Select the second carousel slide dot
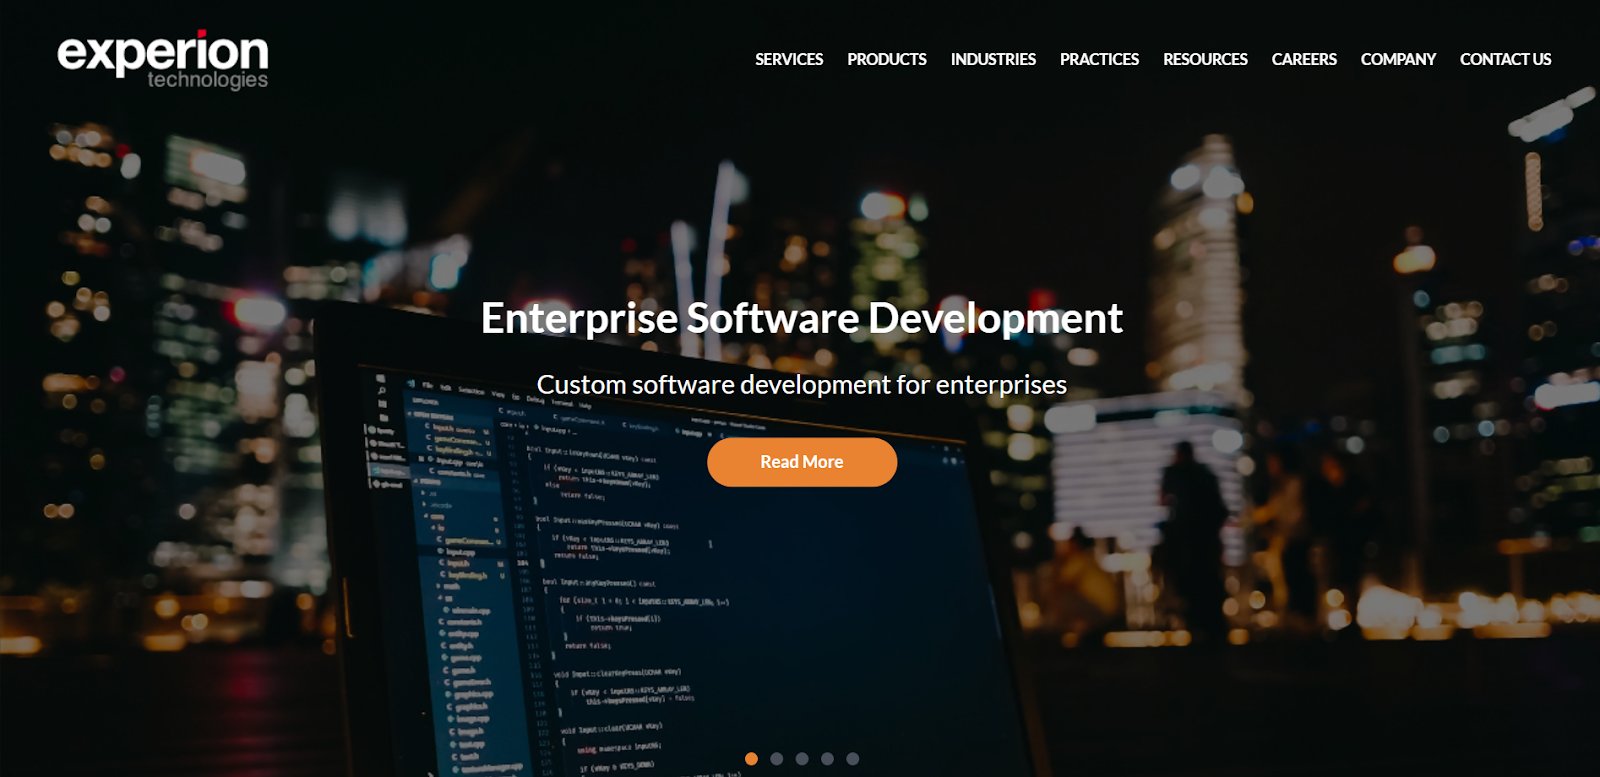This screenshot has height=777, width=1600. 777,759
